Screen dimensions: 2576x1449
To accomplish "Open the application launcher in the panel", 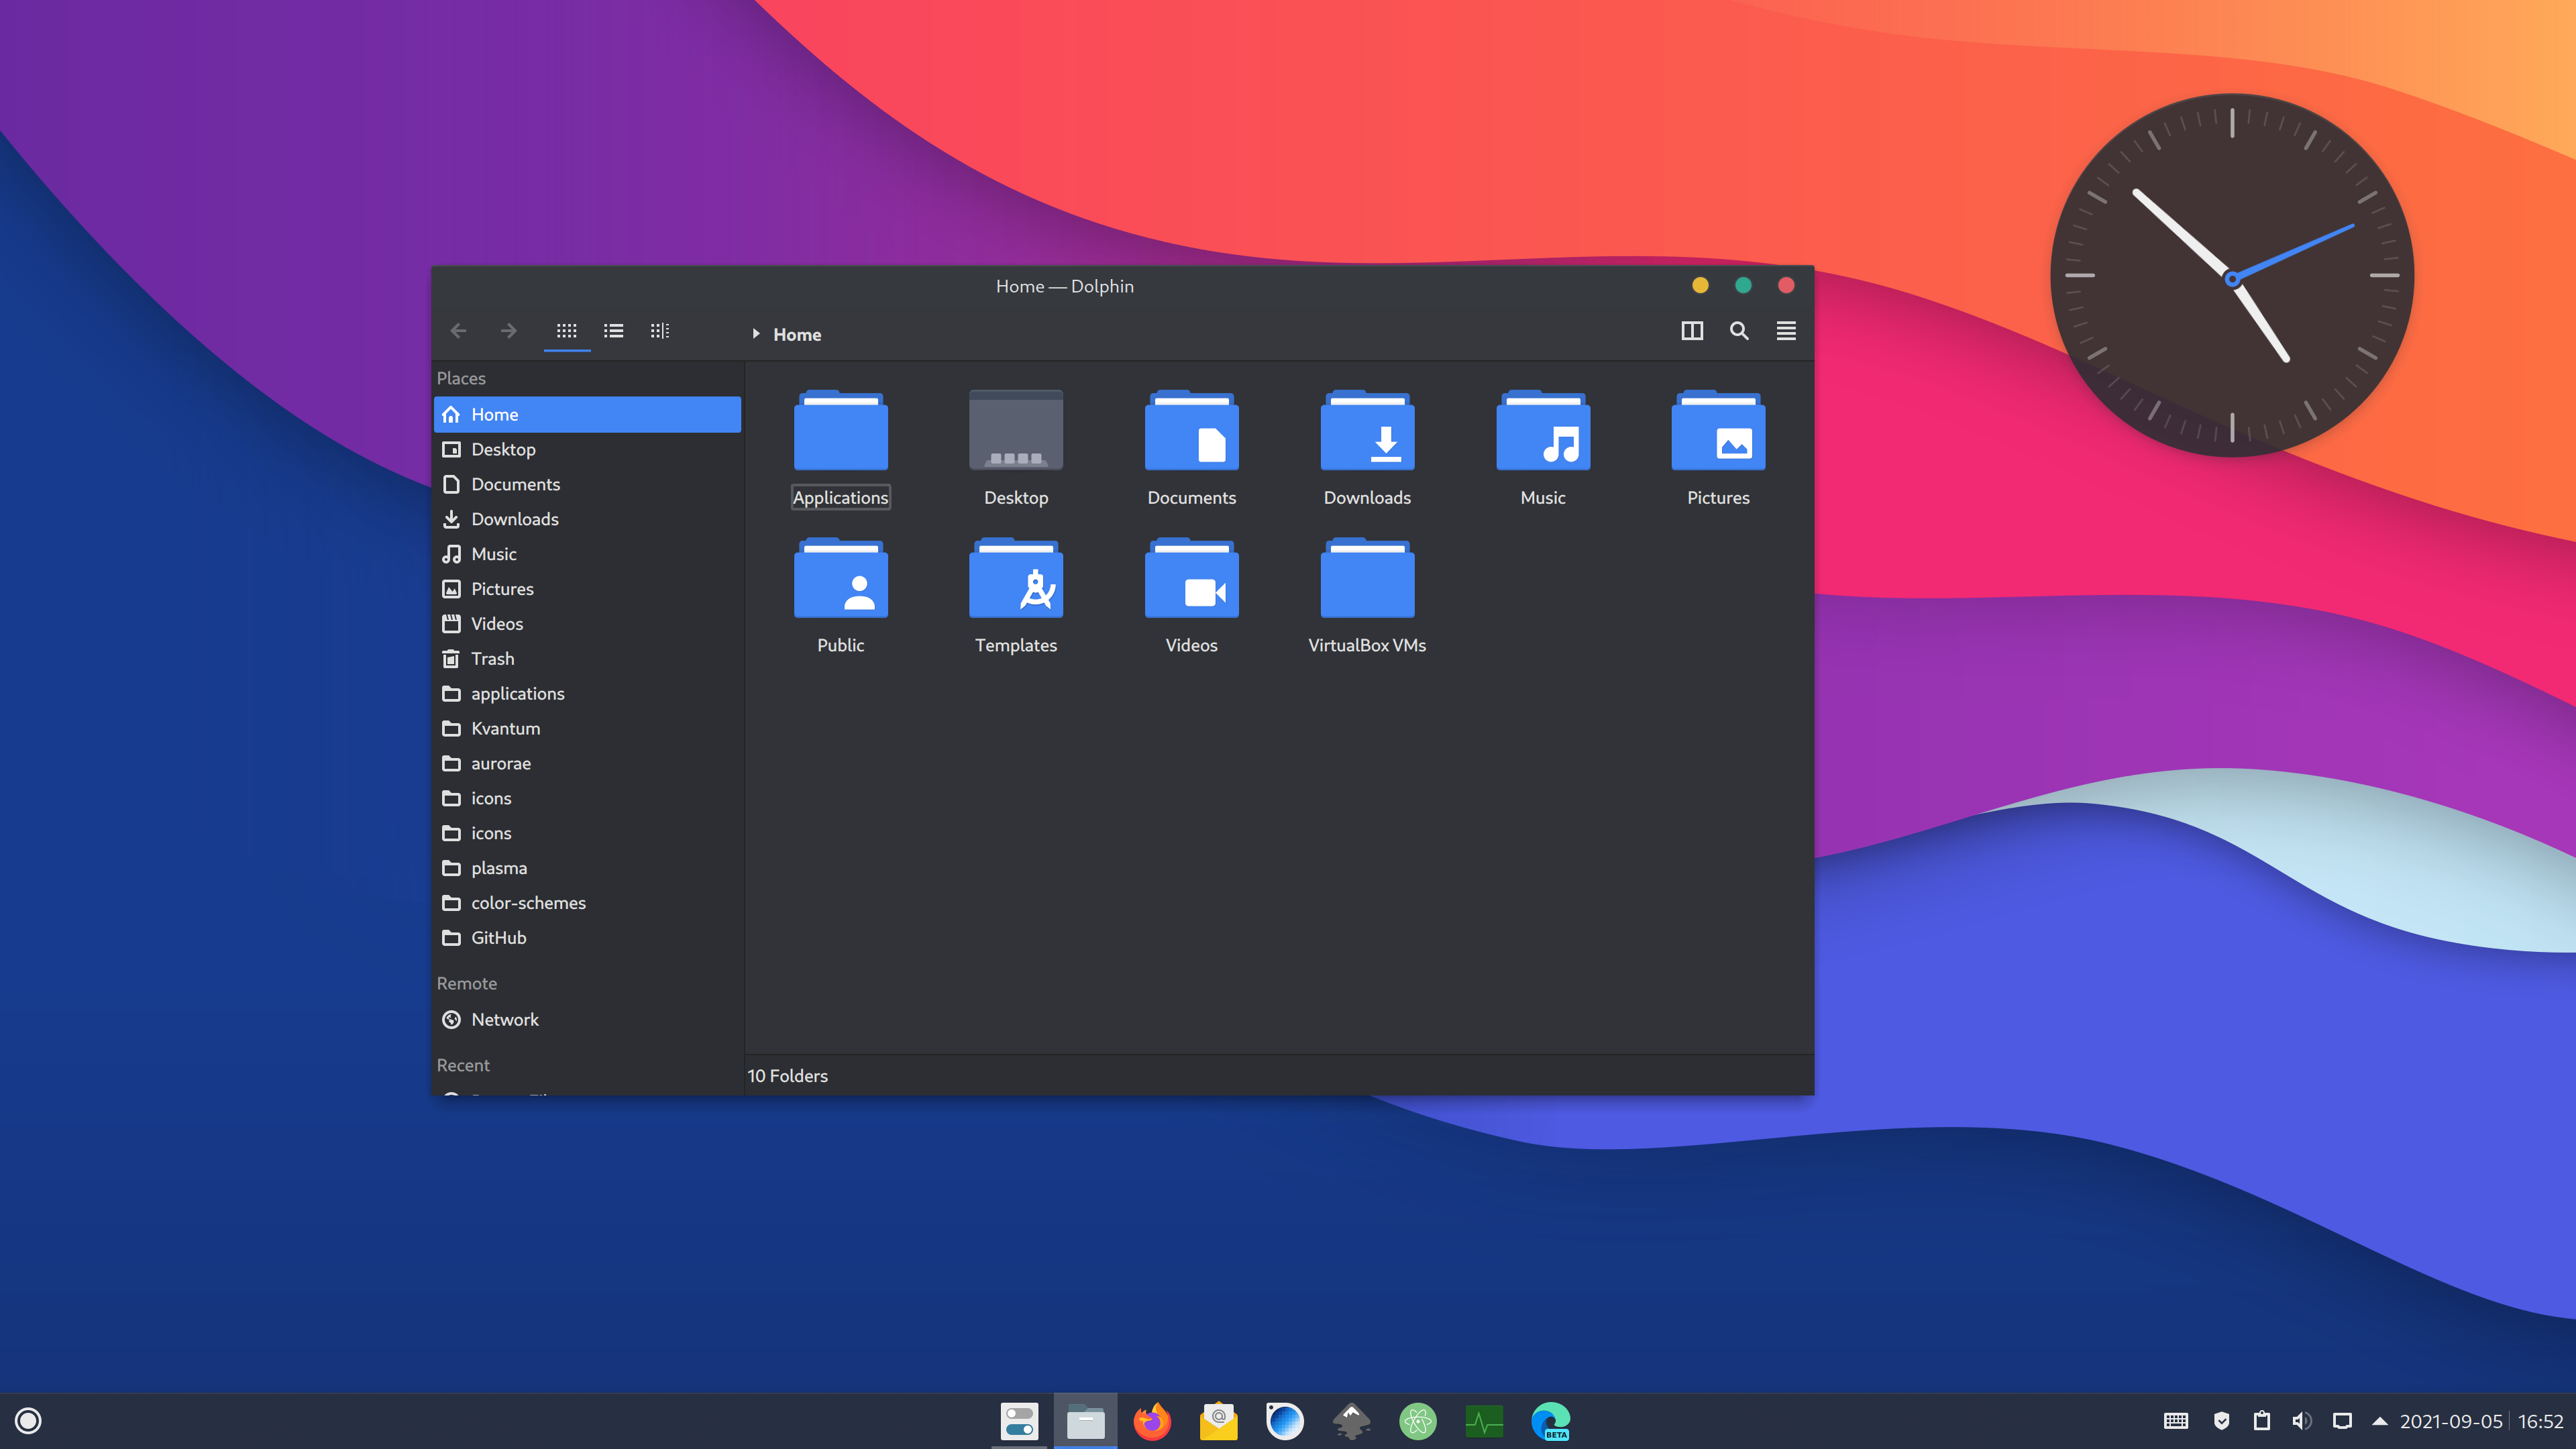I will (x=28, y=1421).
